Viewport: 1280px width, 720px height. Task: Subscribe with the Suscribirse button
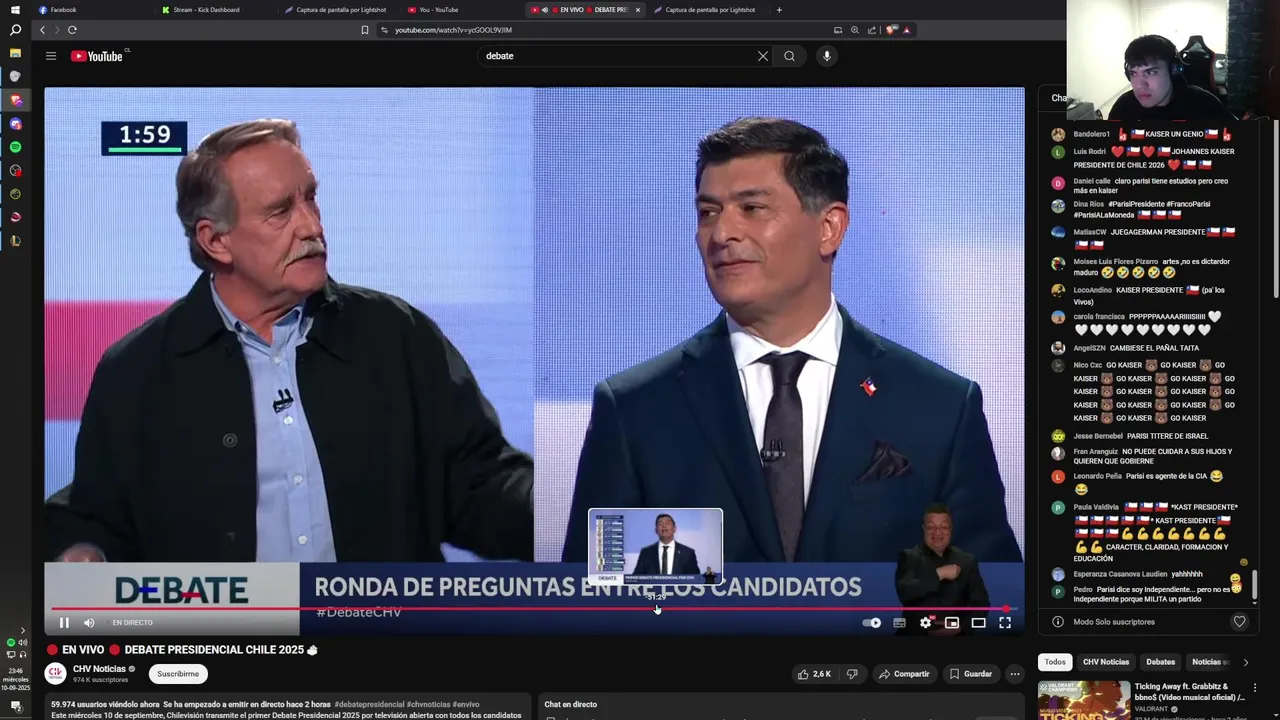coord(178,674)
